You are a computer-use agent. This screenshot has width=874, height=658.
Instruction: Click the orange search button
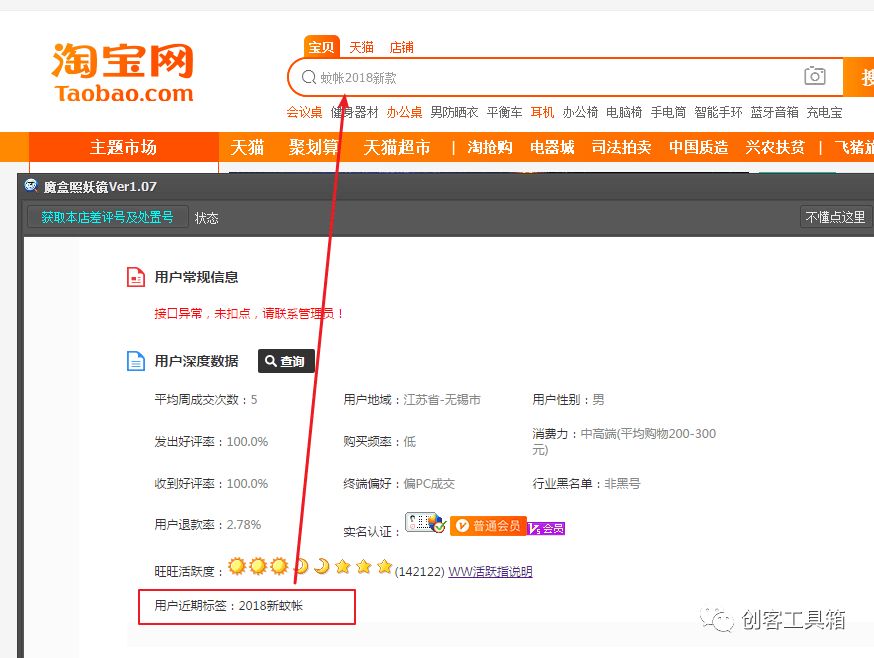(x=859, y=77)
